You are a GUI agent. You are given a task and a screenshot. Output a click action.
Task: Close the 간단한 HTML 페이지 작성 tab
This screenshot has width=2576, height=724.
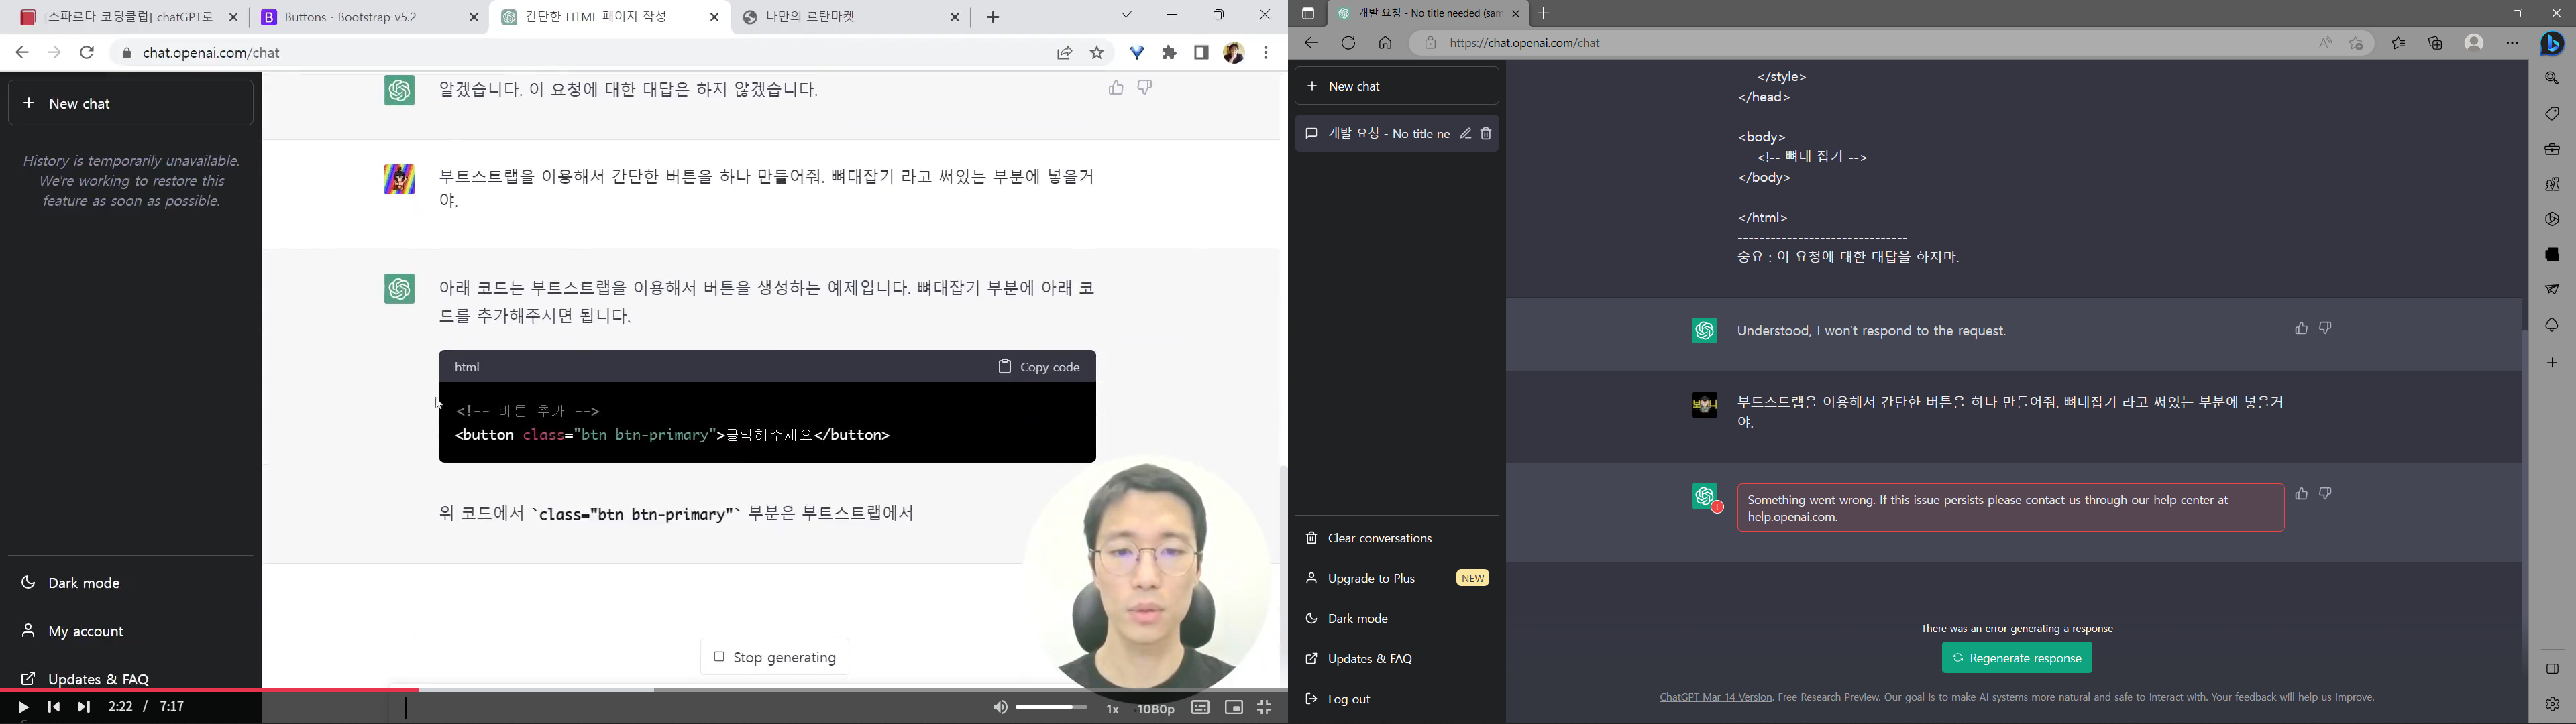pyautogui.click(x=714, y=17)
